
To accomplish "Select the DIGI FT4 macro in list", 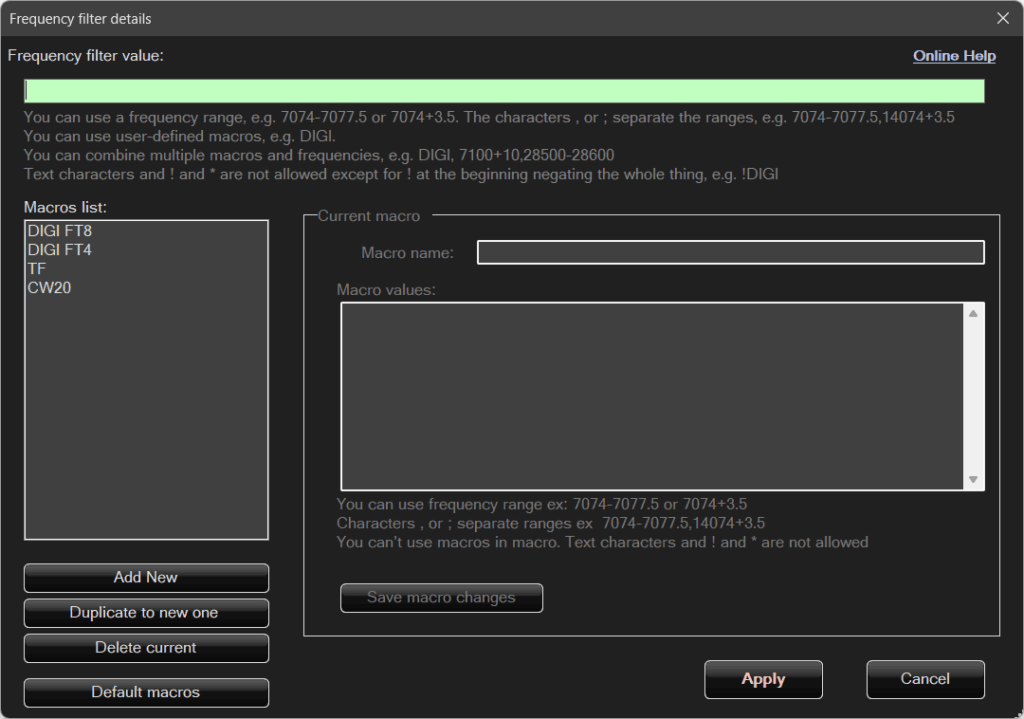I will click(x=60, y=250).
